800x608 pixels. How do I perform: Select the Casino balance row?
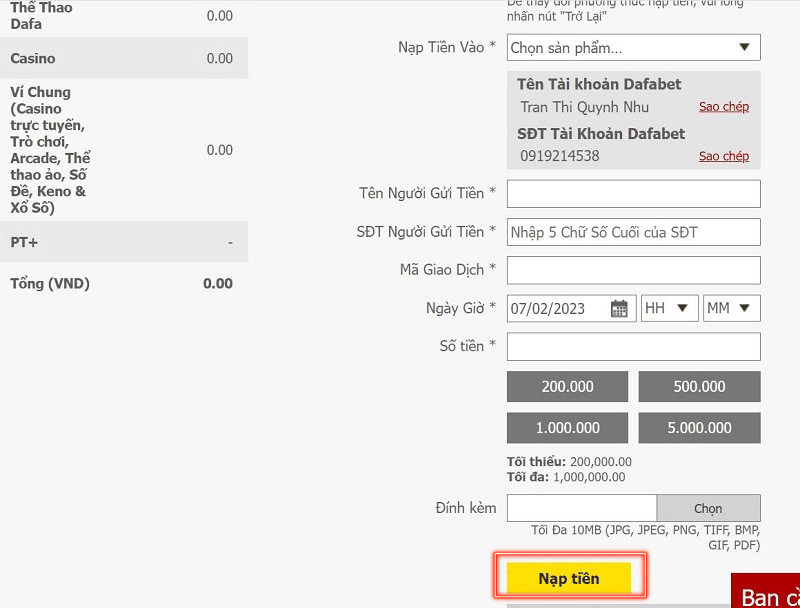(x=124, y=58)
